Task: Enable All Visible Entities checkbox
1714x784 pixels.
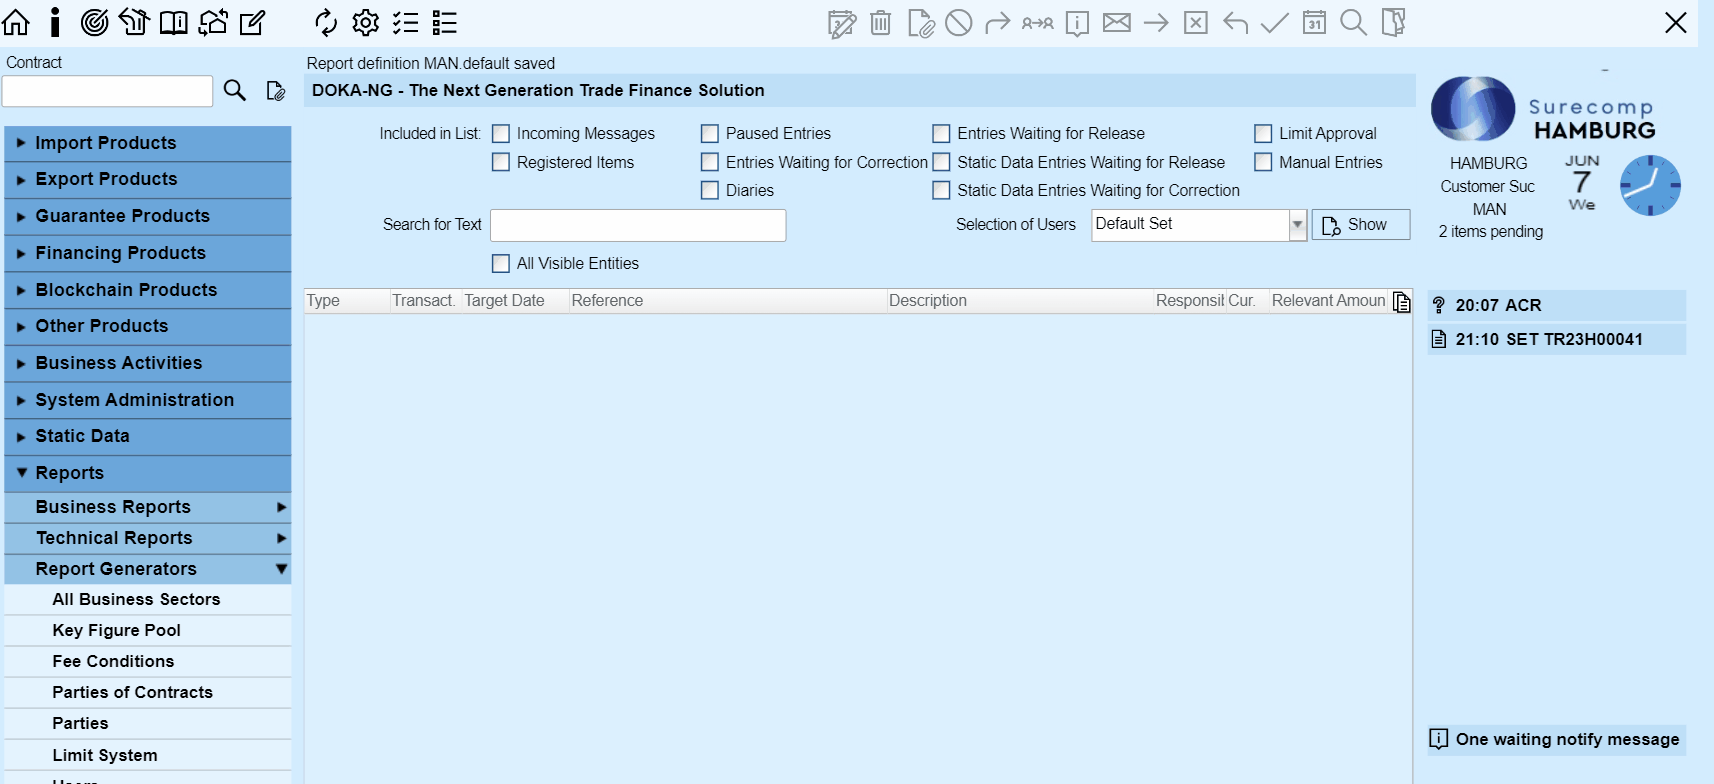Action: tap(501, 263)
